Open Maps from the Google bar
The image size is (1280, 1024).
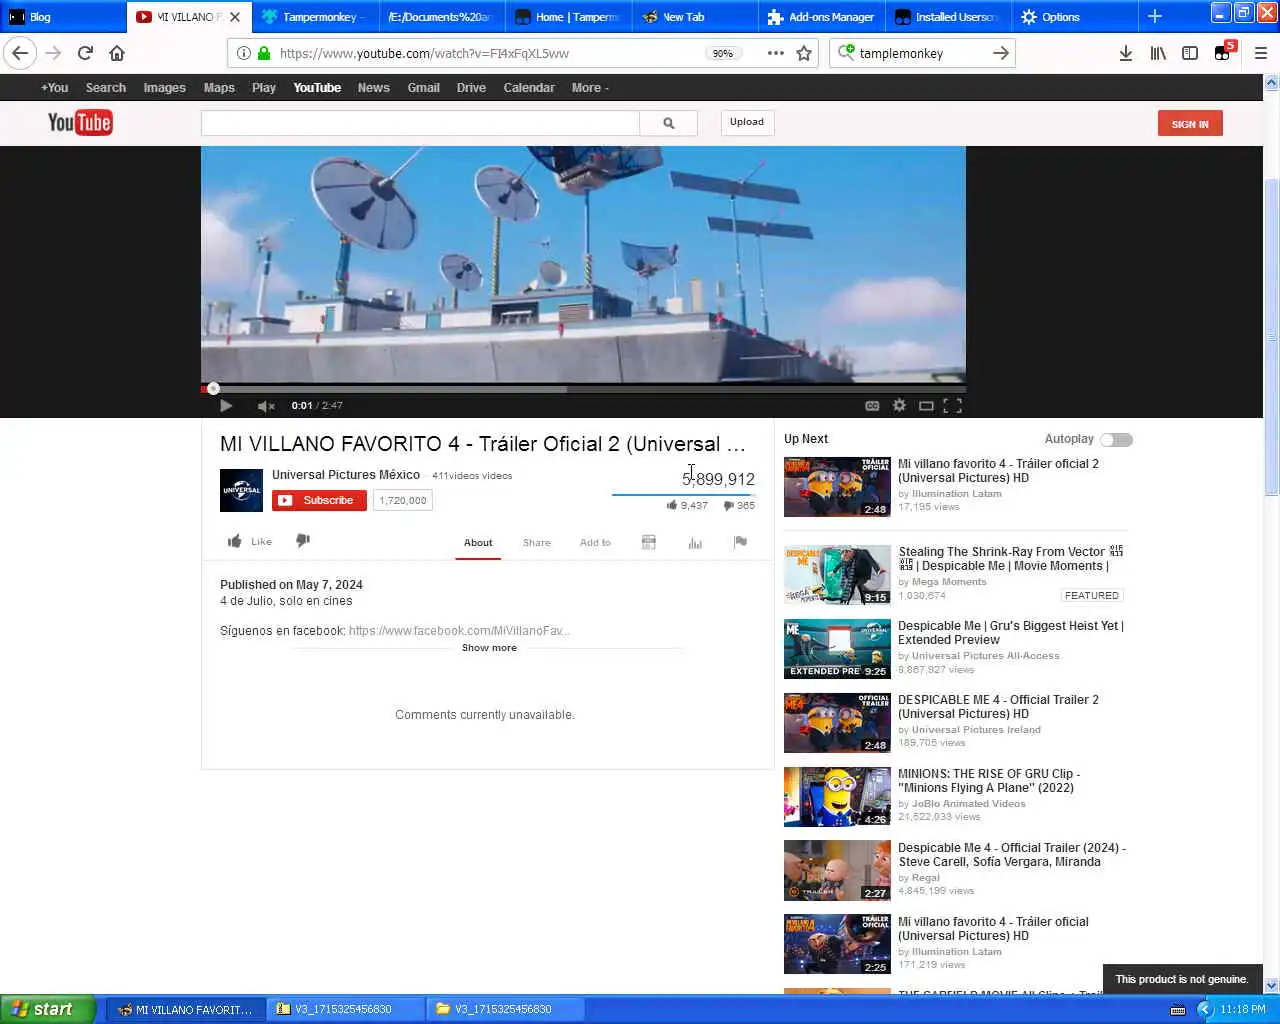(x=219, y=88)
